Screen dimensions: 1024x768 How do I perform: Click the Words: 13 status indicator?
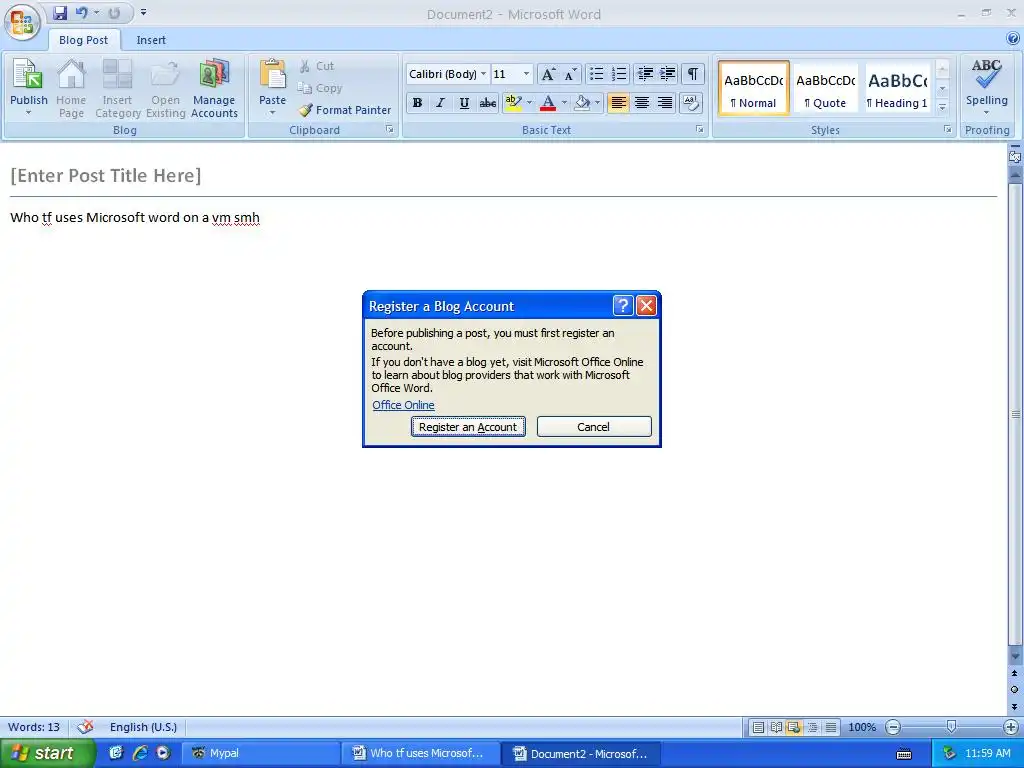pos(33,727)
